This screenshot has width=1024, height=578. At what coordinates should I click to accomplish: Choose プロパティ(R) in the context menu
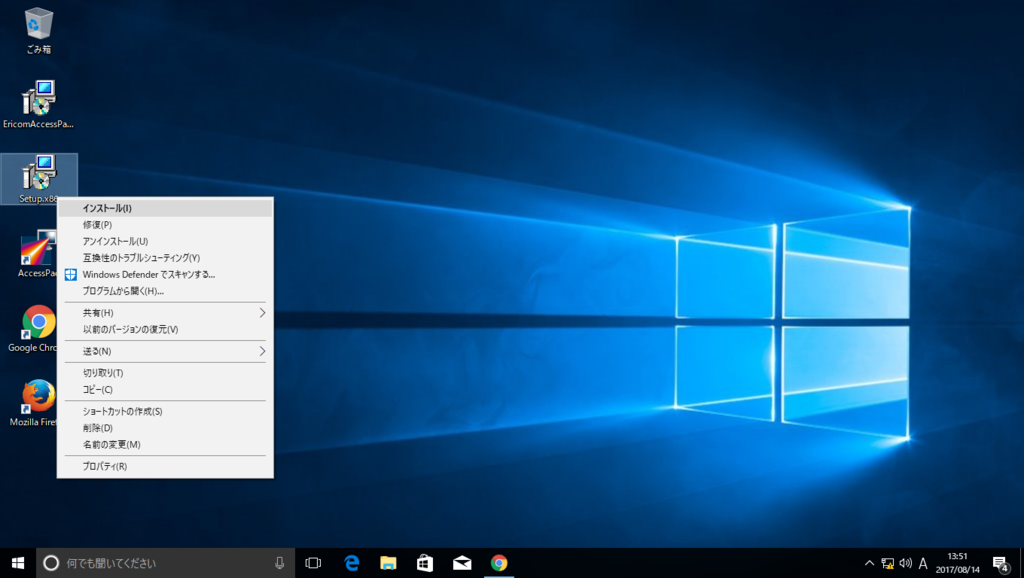click(165, 466)
